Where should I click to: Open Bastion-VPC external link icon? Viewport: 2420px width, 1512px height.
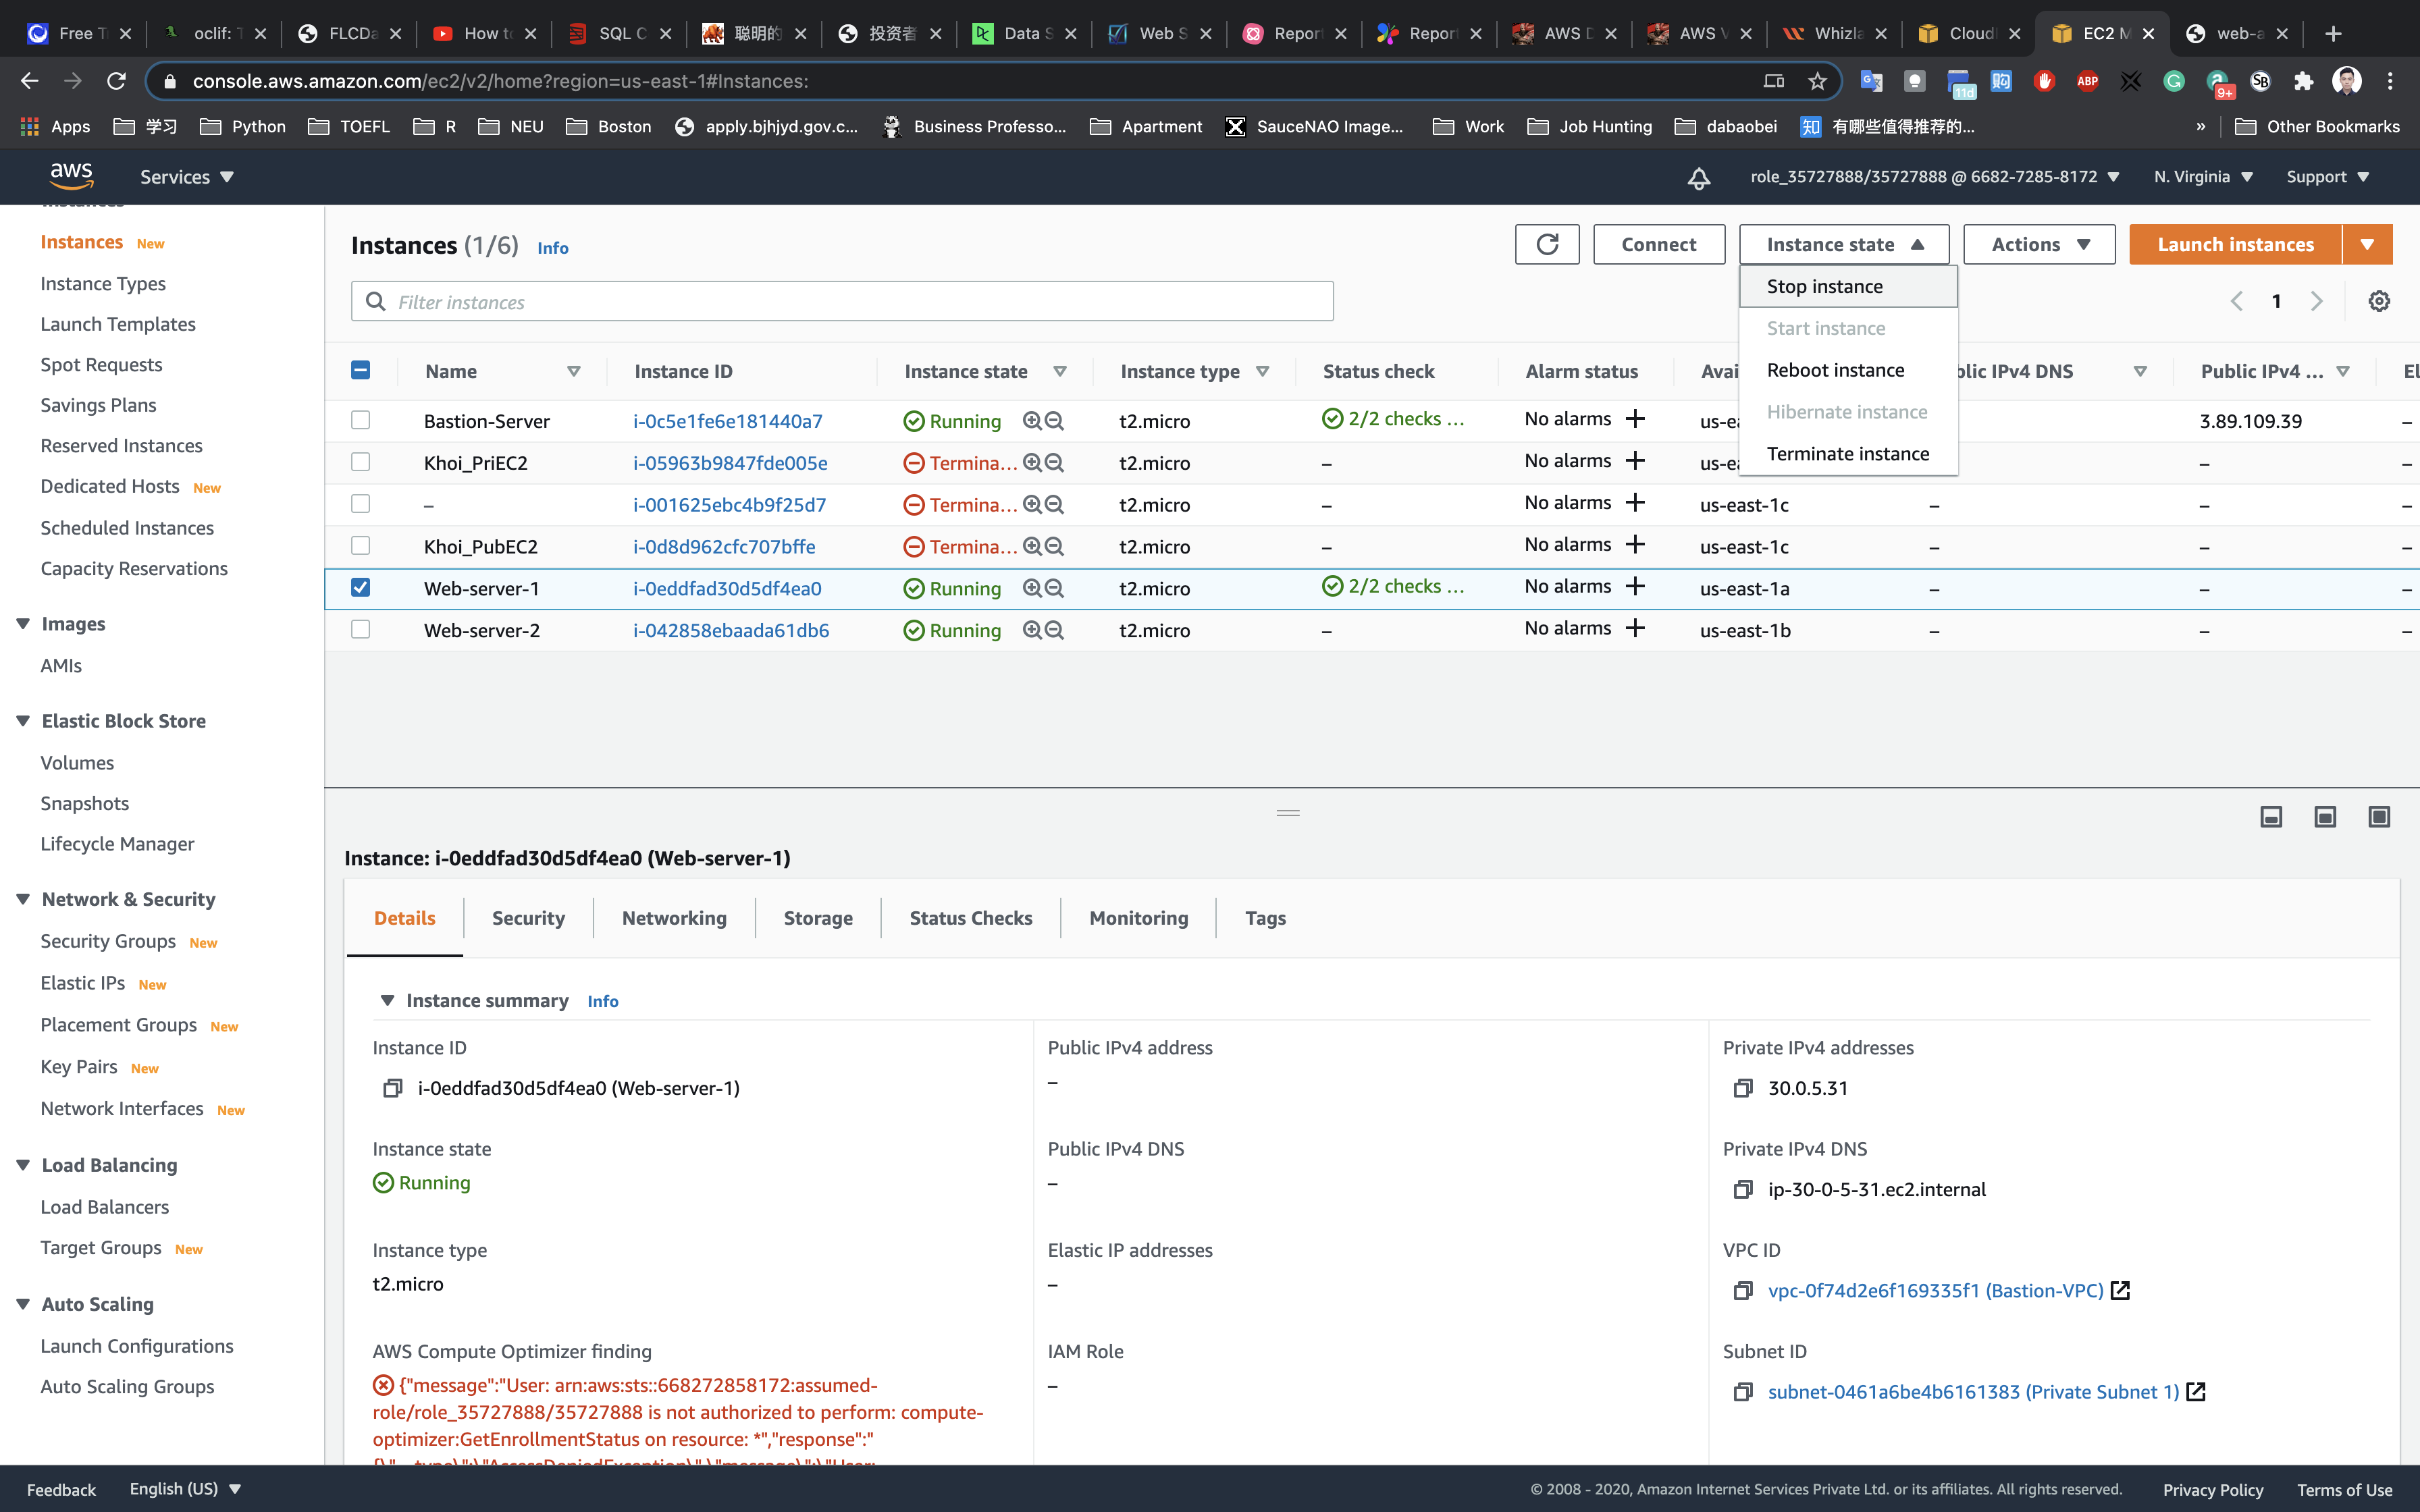tap(2120, 1290)
